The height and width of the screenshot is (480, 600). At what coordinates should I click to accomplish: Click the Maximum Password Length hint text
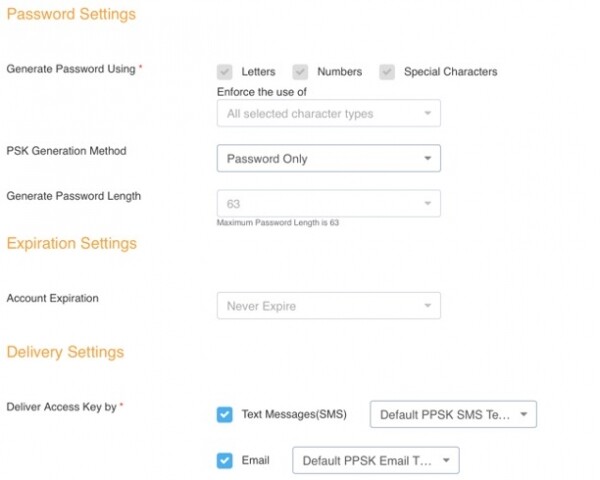point(278,223)
